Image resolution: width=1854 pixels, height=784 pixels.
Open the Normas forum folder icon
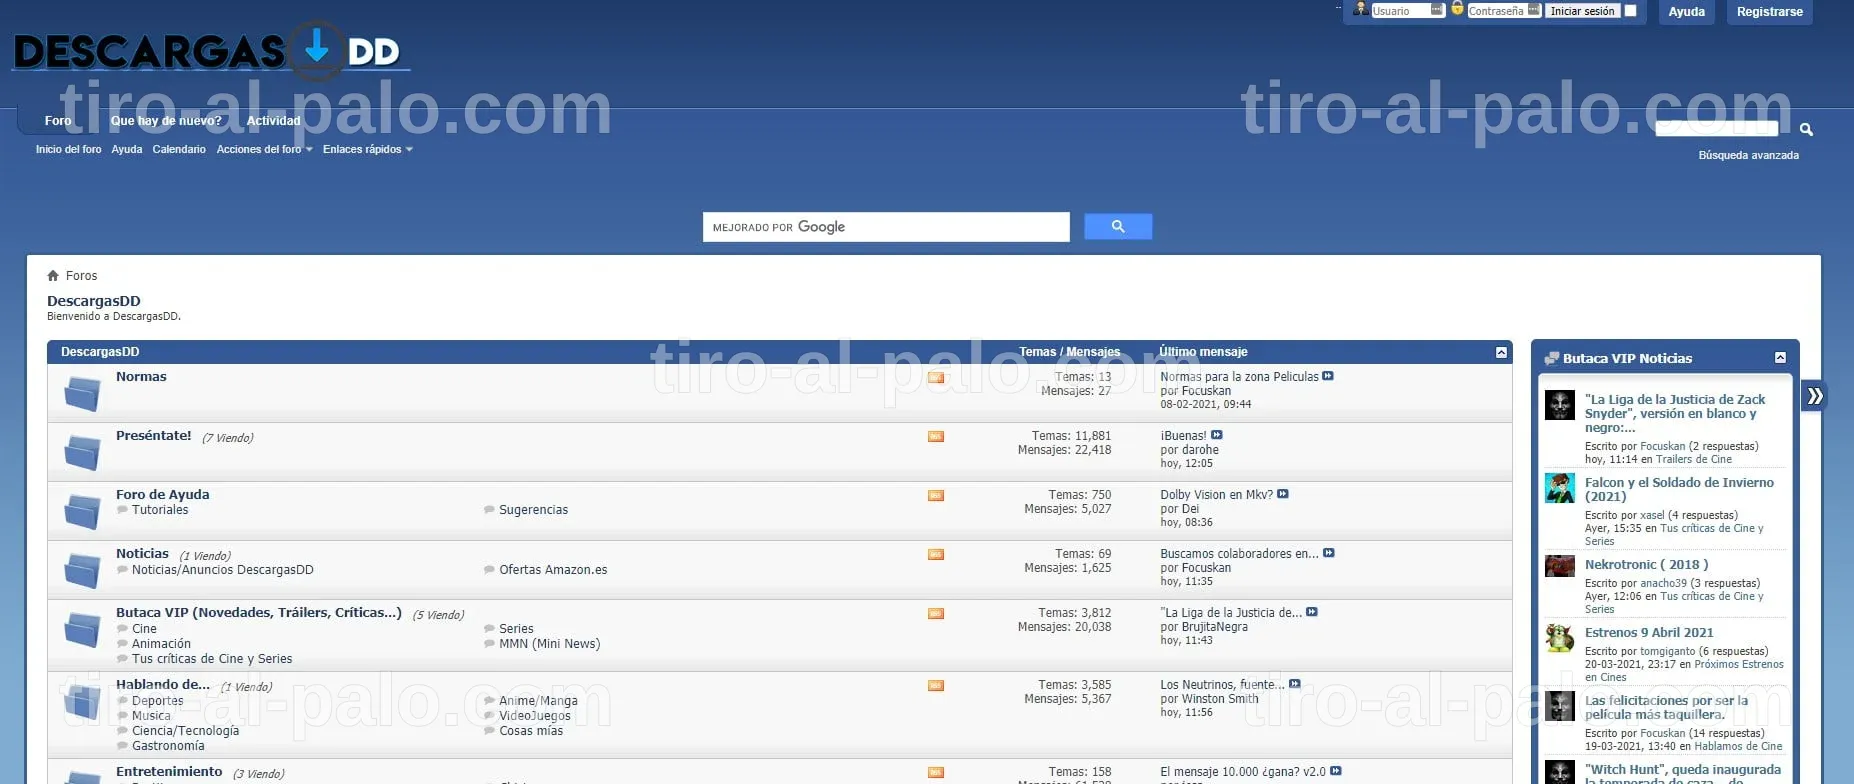(82, 393)
